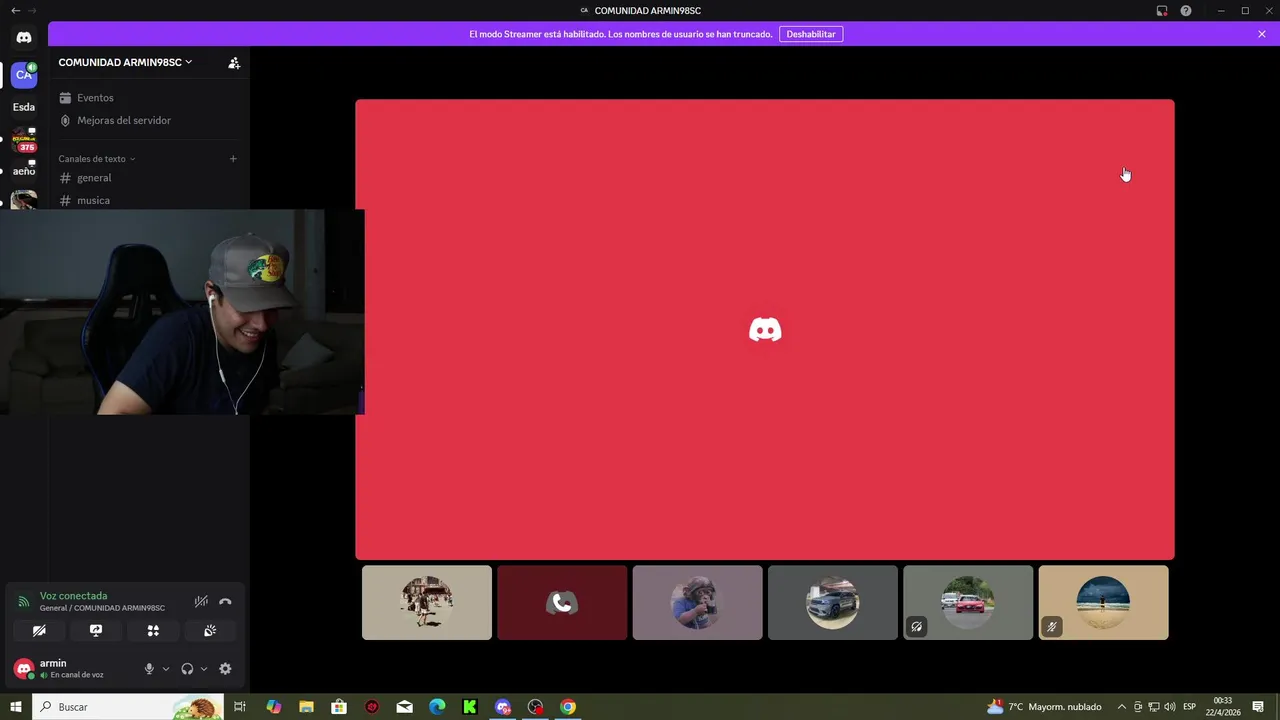Open the COMUNIDAD ARMIN98SC server dropdown
The image size is (1280, 720).
[125, 62]
